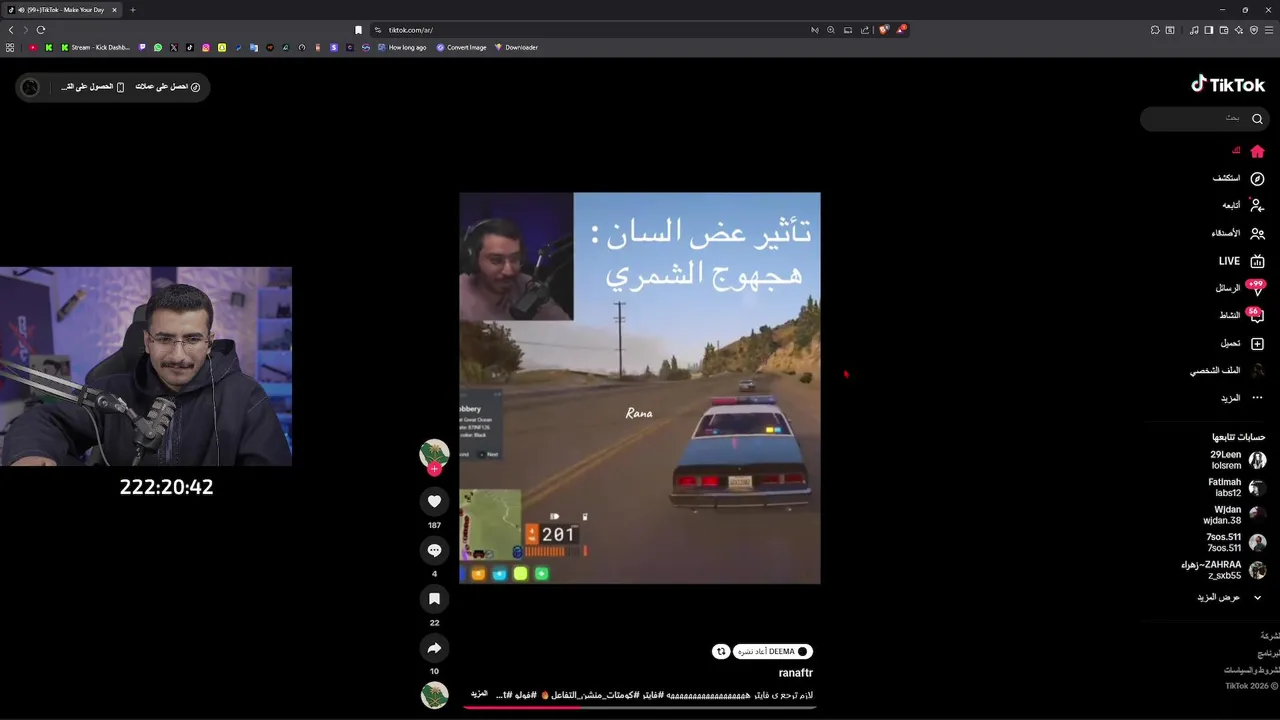
Task: Open the creator avatar above the heart
Action: point(434,453)
